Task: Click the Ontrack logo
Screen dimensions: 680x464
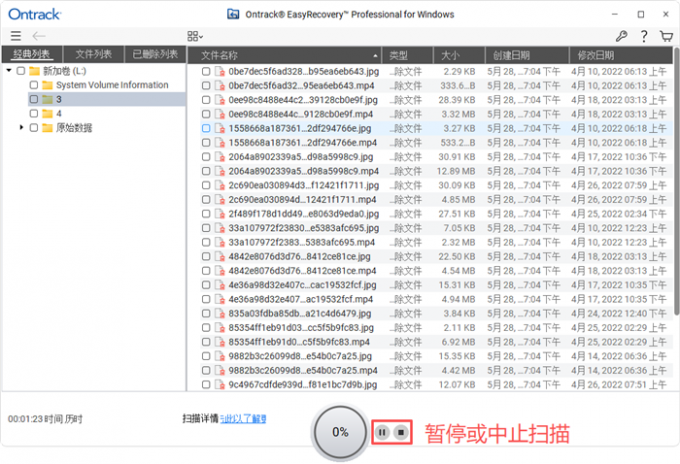Action: click(x=35, y=14)
